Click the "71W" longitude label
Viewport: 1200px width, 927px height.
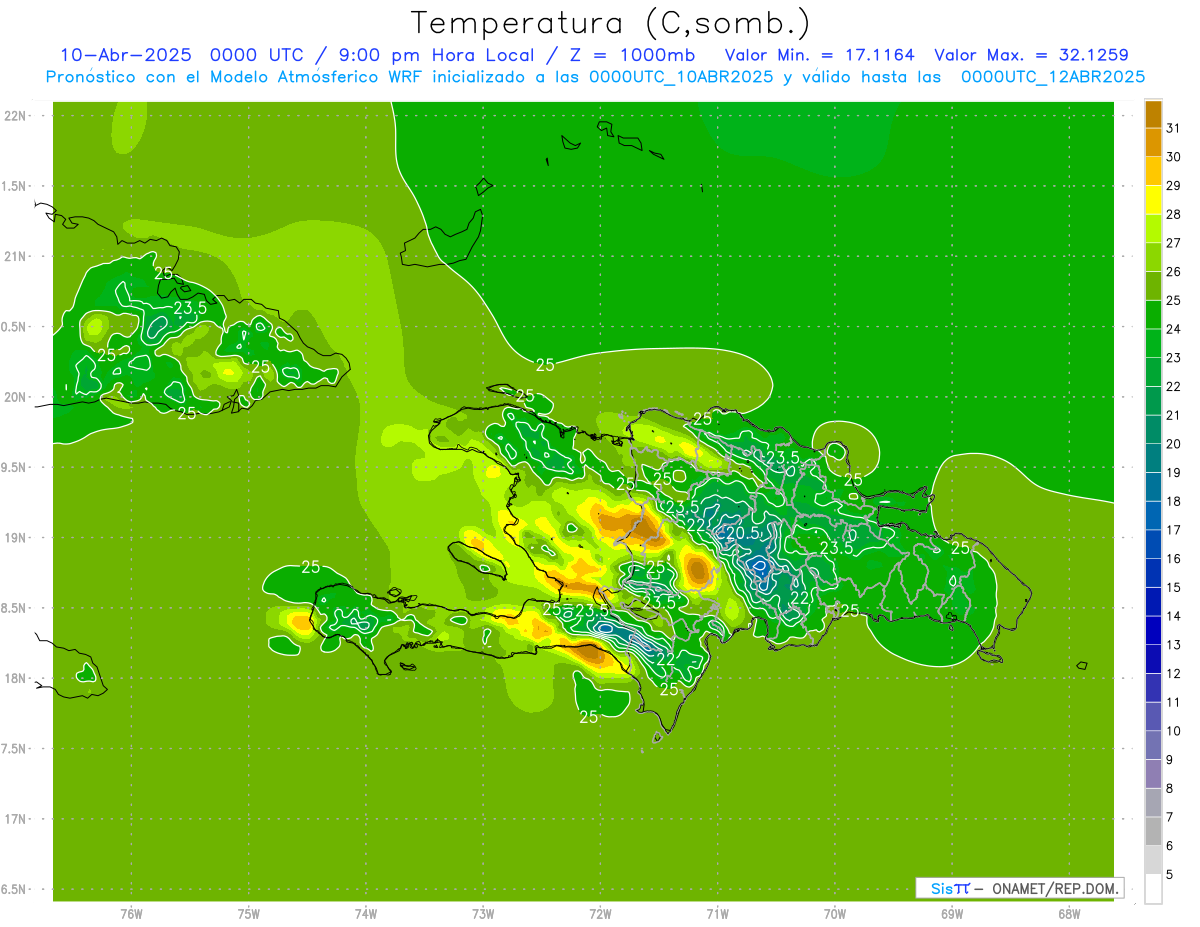pos(717,913)
